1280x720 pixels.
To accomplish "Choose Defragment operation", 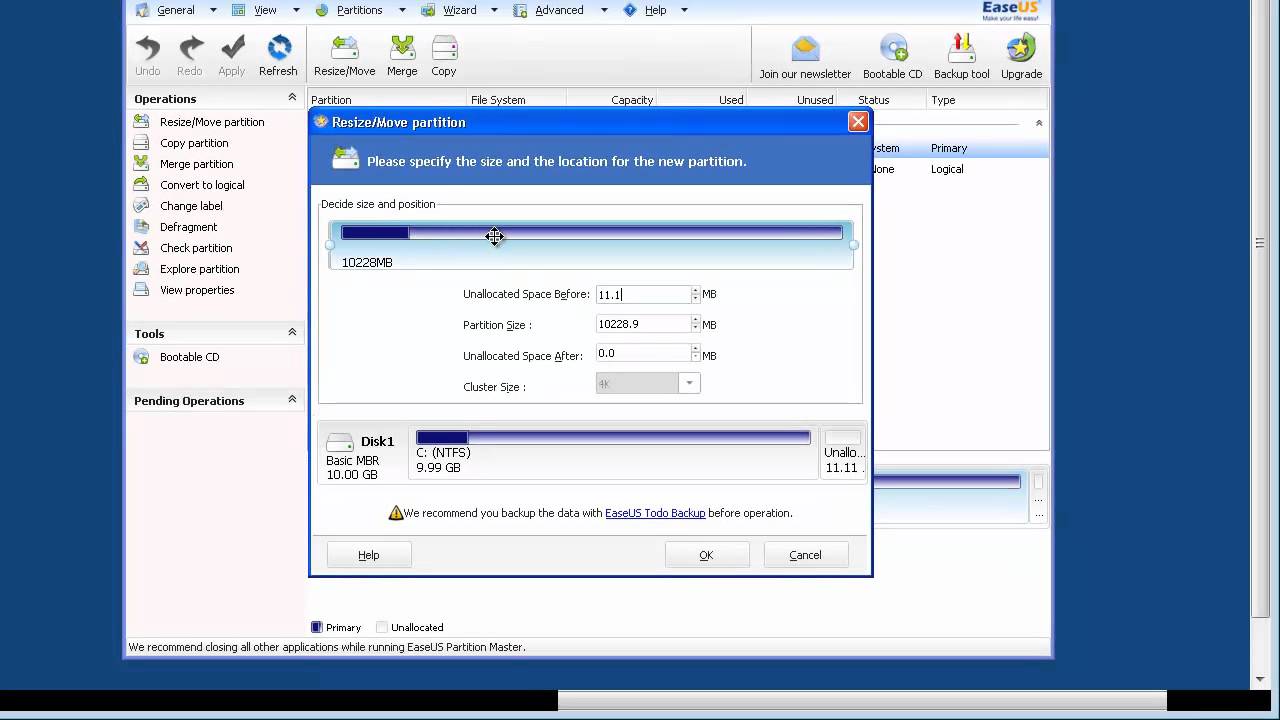I will 188,227.
